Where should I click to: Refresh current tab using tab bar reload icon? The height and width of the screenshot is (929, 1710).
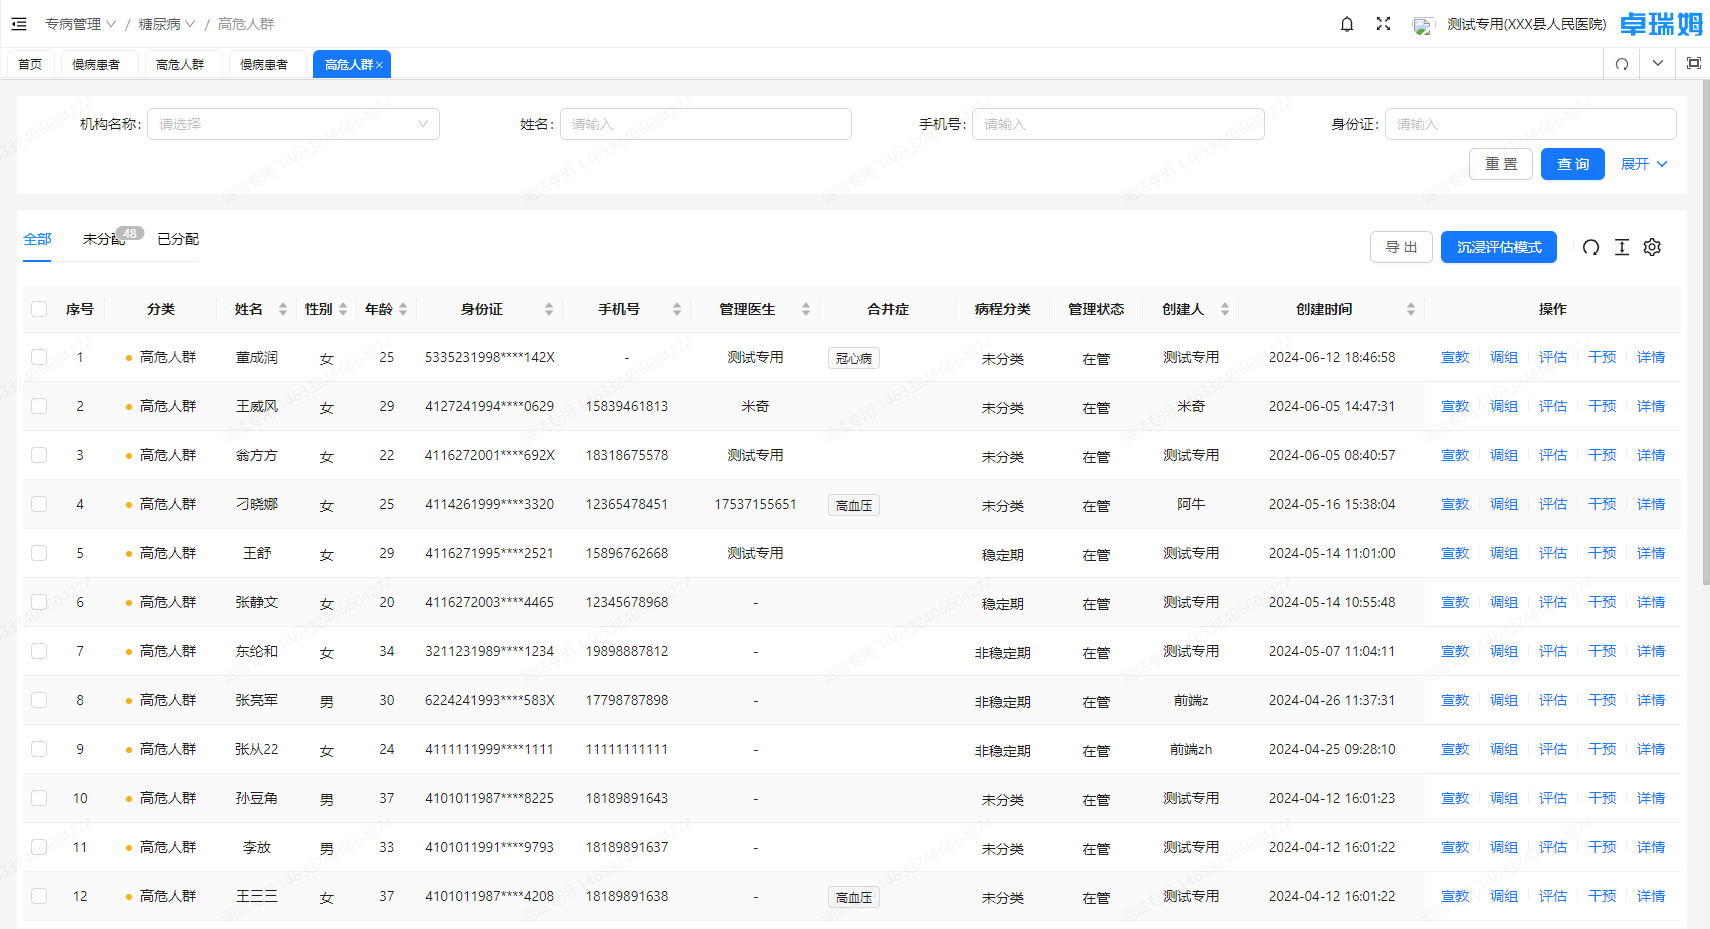click(x=1622, y=64)
